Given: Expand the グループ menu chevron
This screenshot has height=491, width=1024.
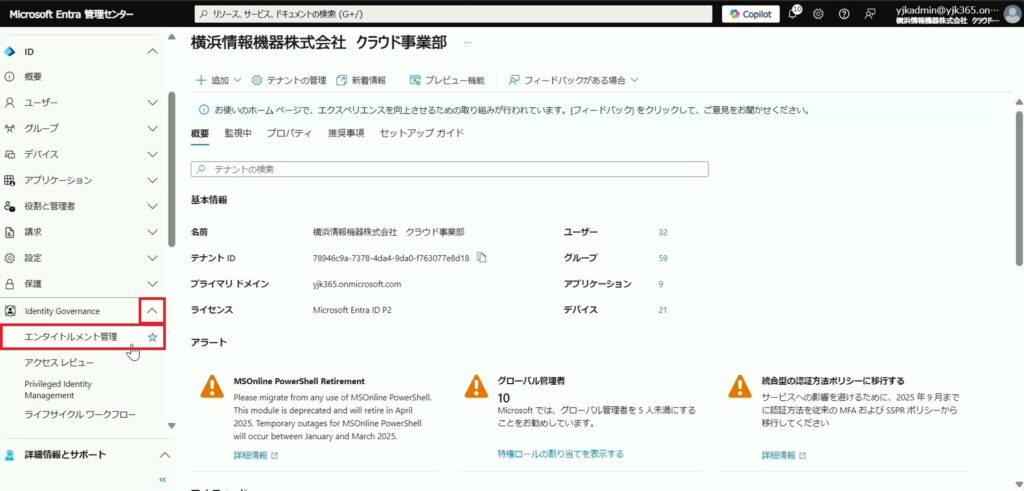Looking at the screenshot, I should point(152,128).
